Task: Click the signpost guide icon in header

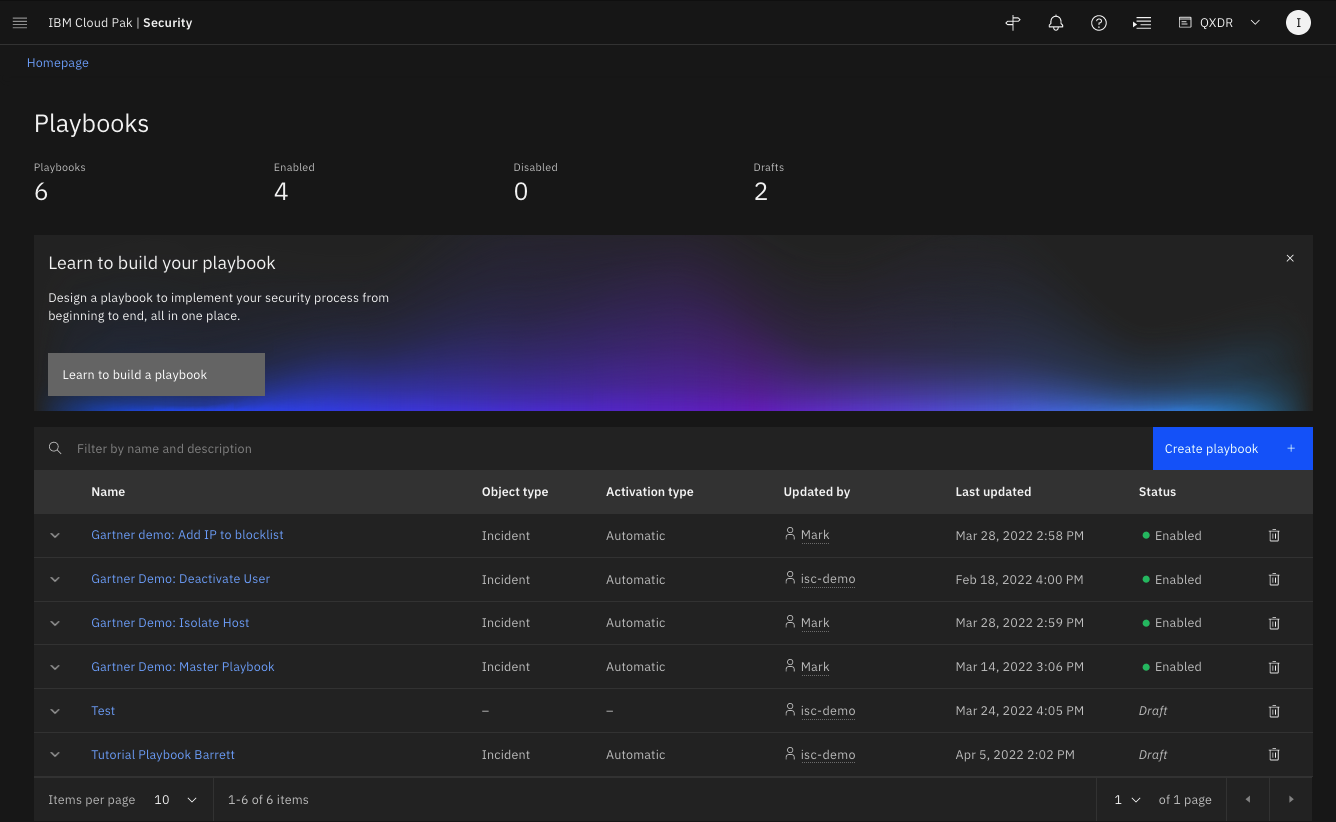Action: 1012,23
